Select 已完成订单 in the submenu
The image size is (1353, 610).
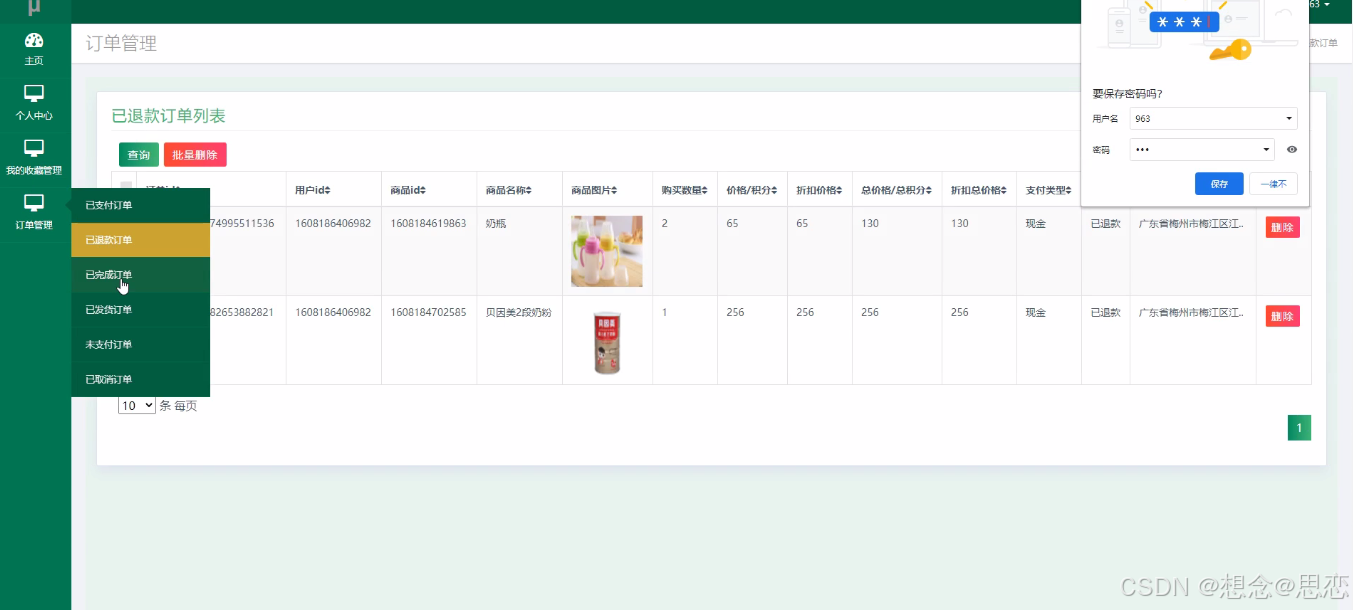pos(140,275)
